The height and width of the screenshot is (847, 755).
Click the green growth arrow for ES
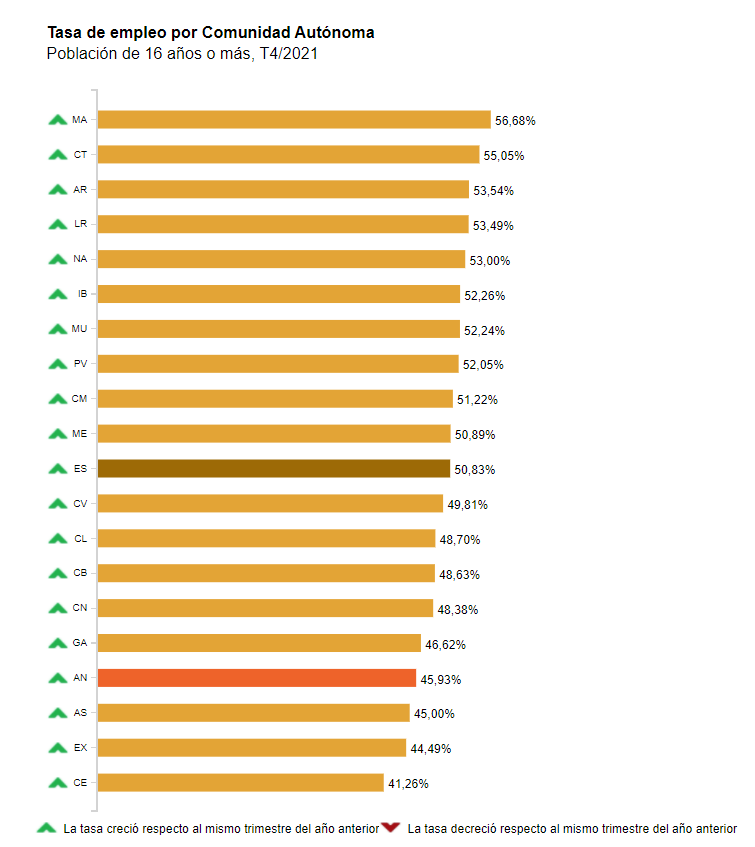coord(57,468)
